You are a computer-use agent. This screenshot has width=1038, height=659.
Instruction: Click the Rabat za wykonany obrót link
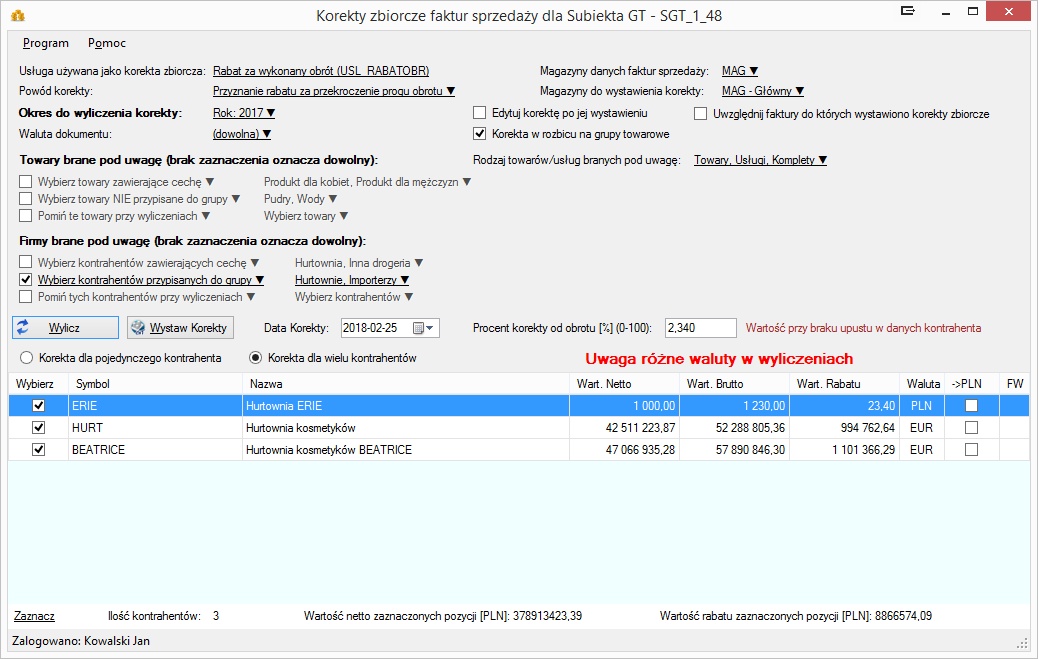pyautogui.click(x=321, y=71)
